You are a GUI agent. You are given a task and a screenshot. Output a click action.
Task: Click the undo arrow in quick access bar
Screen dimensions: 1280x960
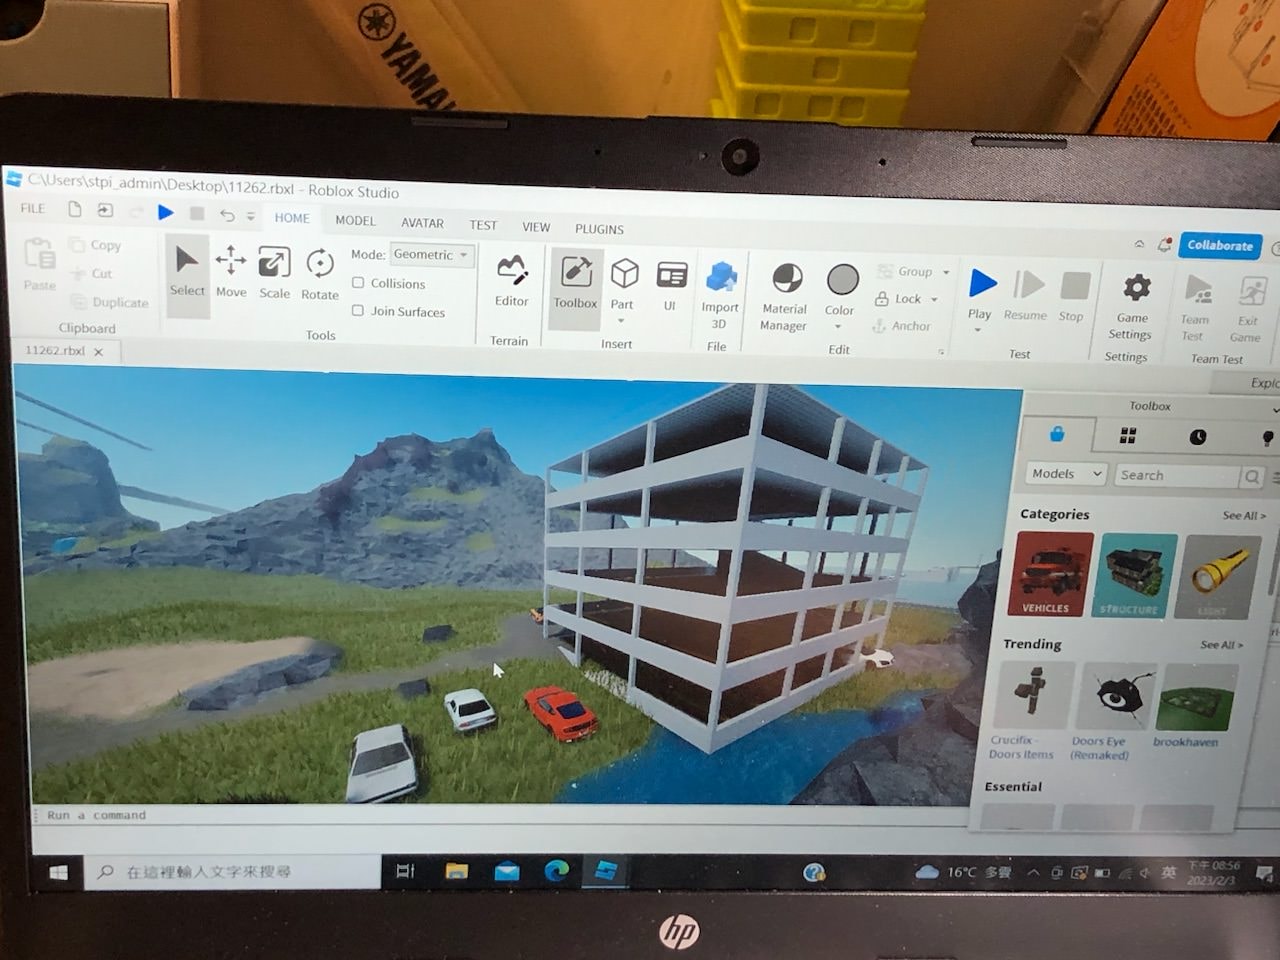(227, 214)
